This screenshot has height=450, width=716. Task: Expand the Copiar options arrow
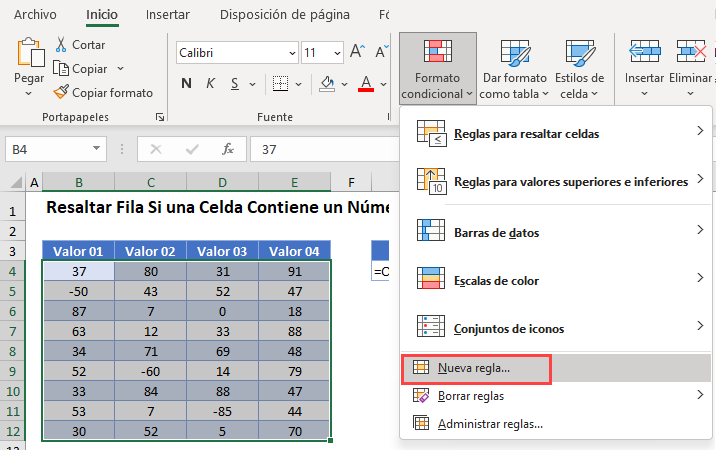[121, 69]
